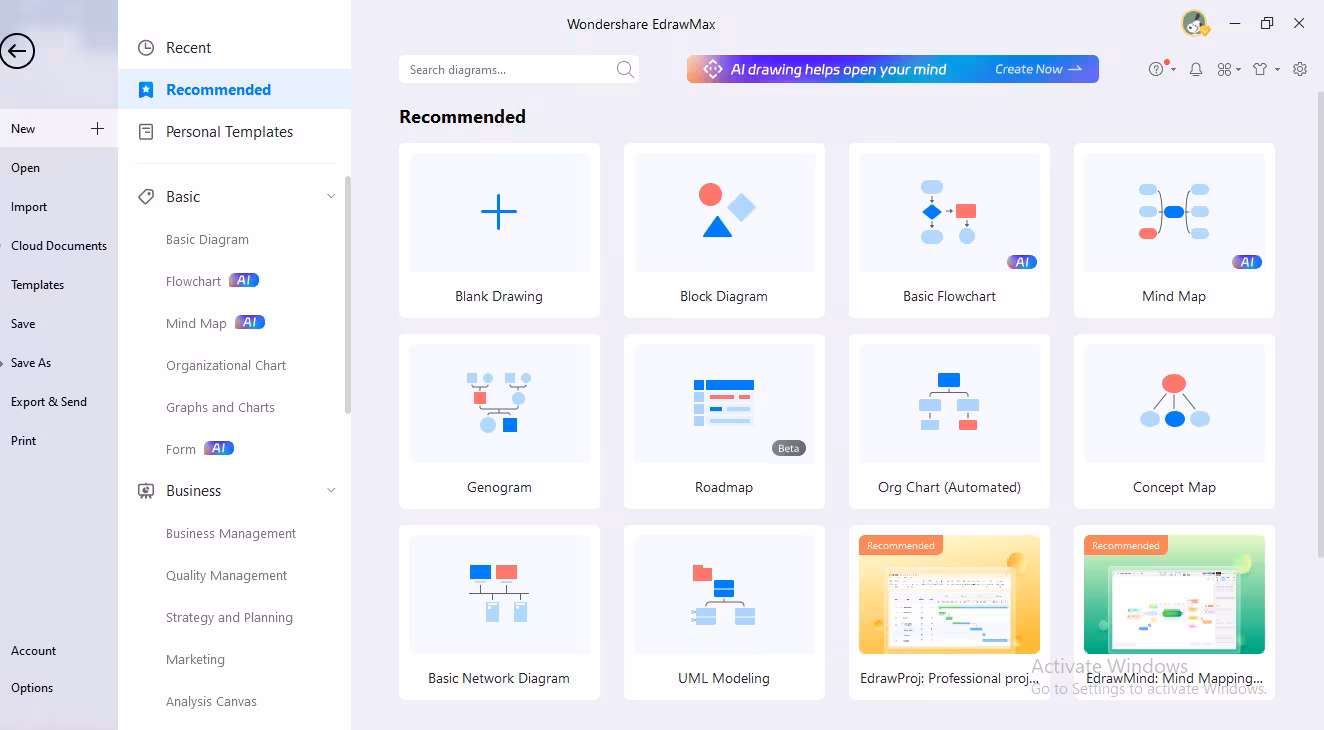The width and height of the screenshot is (1324, 730).
Task: Click the Search diagrams field
Action: [x=518, y=69]
